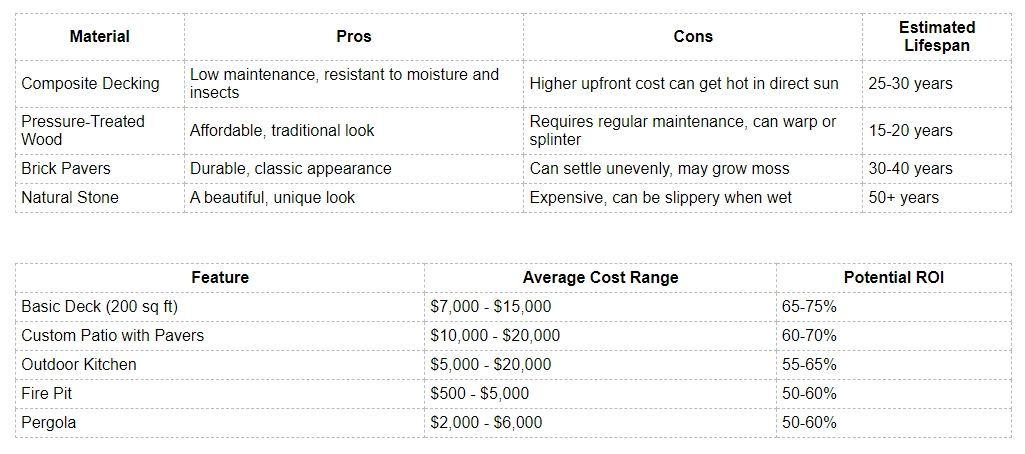Click the 65-75% ROI cell

pos(894,307)
